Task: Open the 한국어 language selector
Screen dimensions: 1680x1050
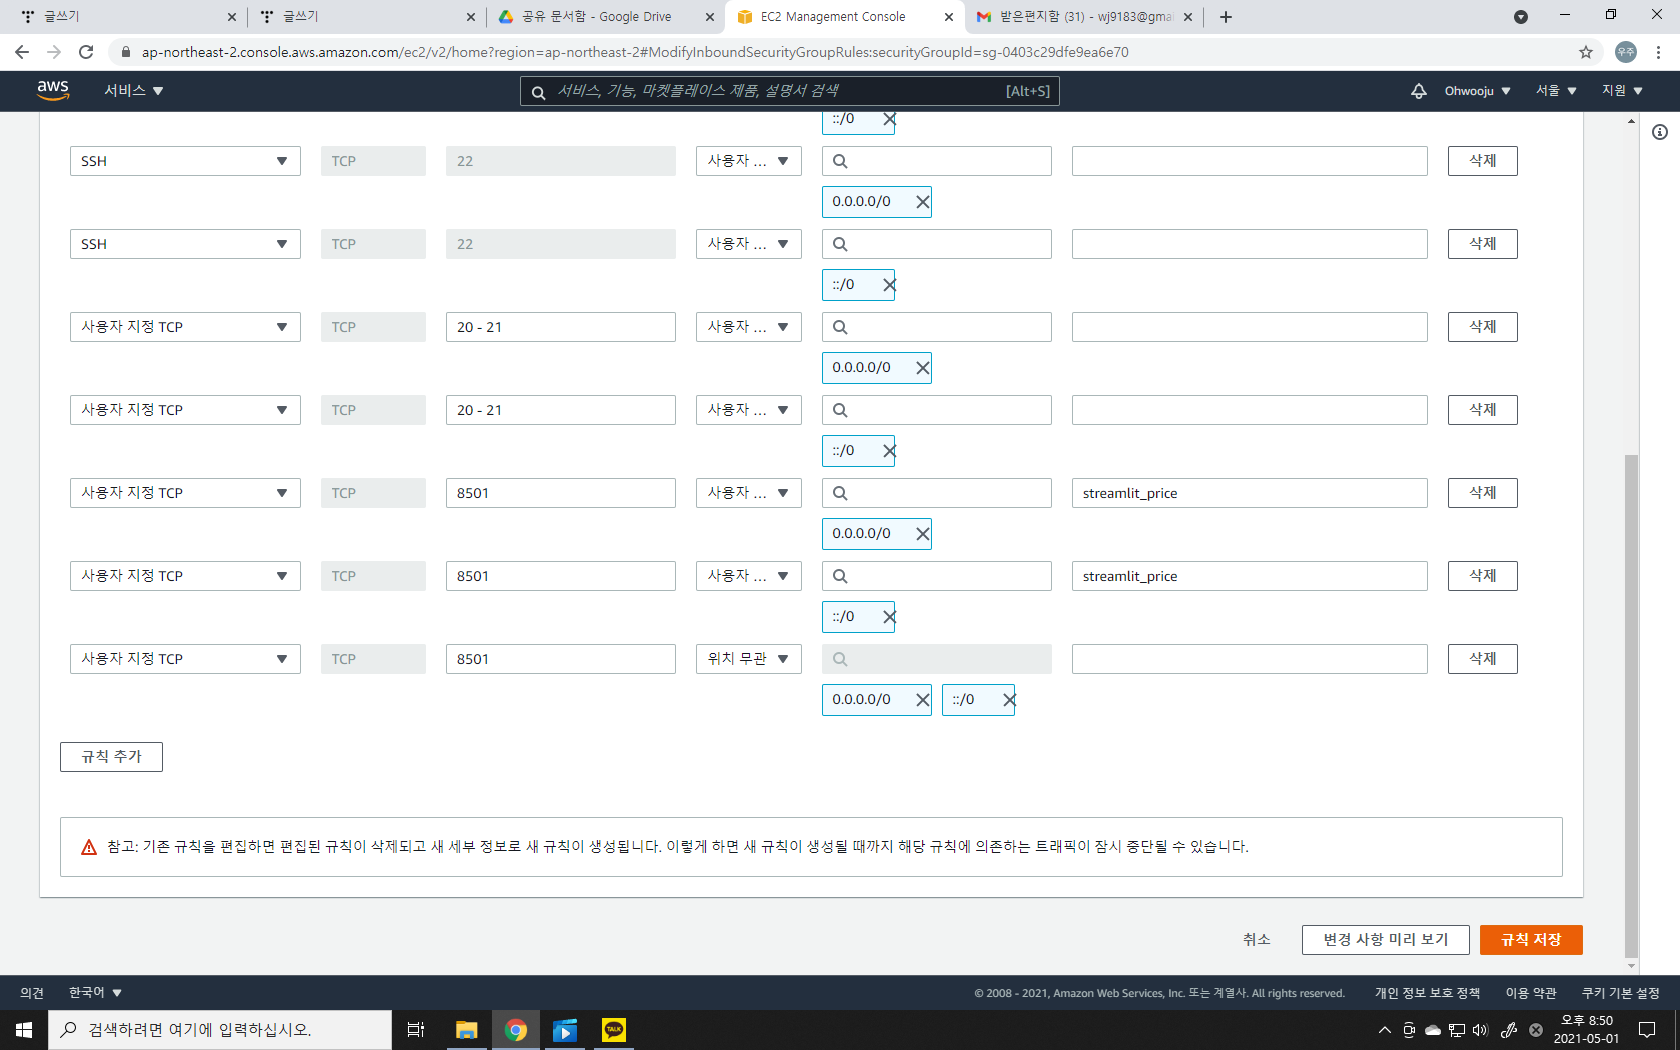Action: point(95,993)
